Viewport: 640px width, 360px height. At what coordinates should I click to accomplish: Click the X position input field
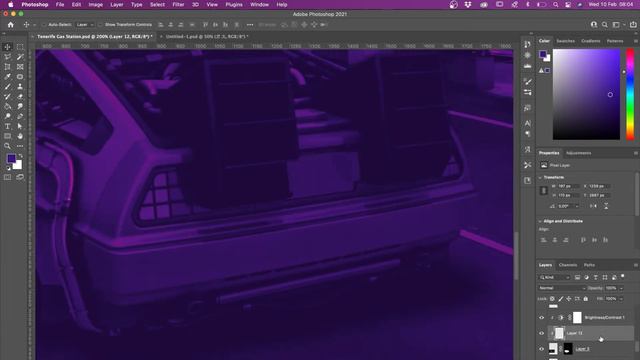point(600,186)
